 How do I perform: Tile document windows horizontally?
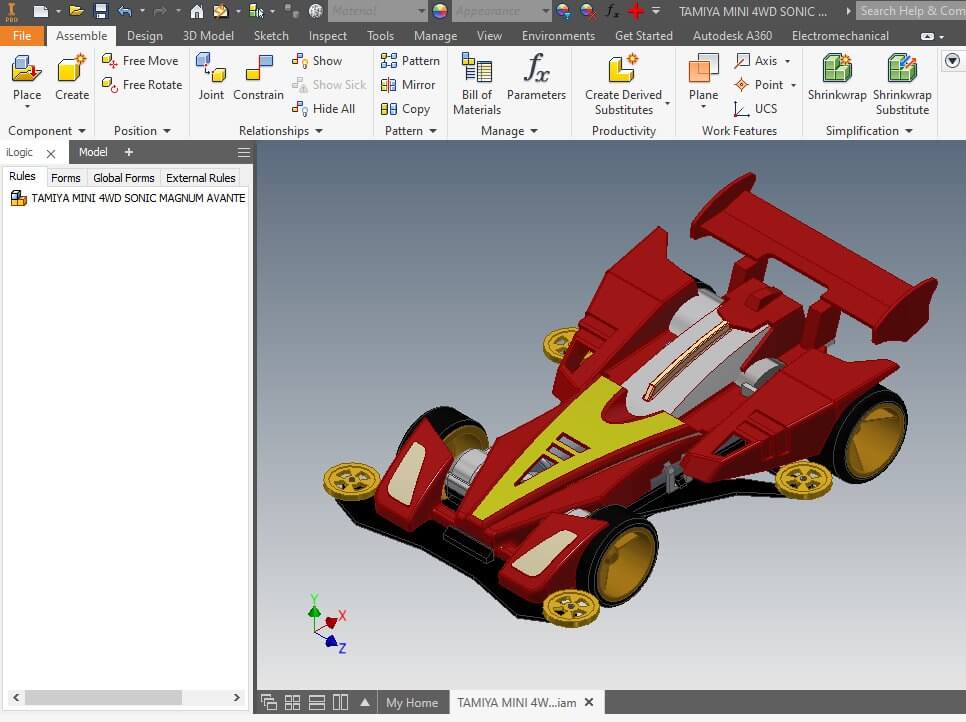pos(317,702)
